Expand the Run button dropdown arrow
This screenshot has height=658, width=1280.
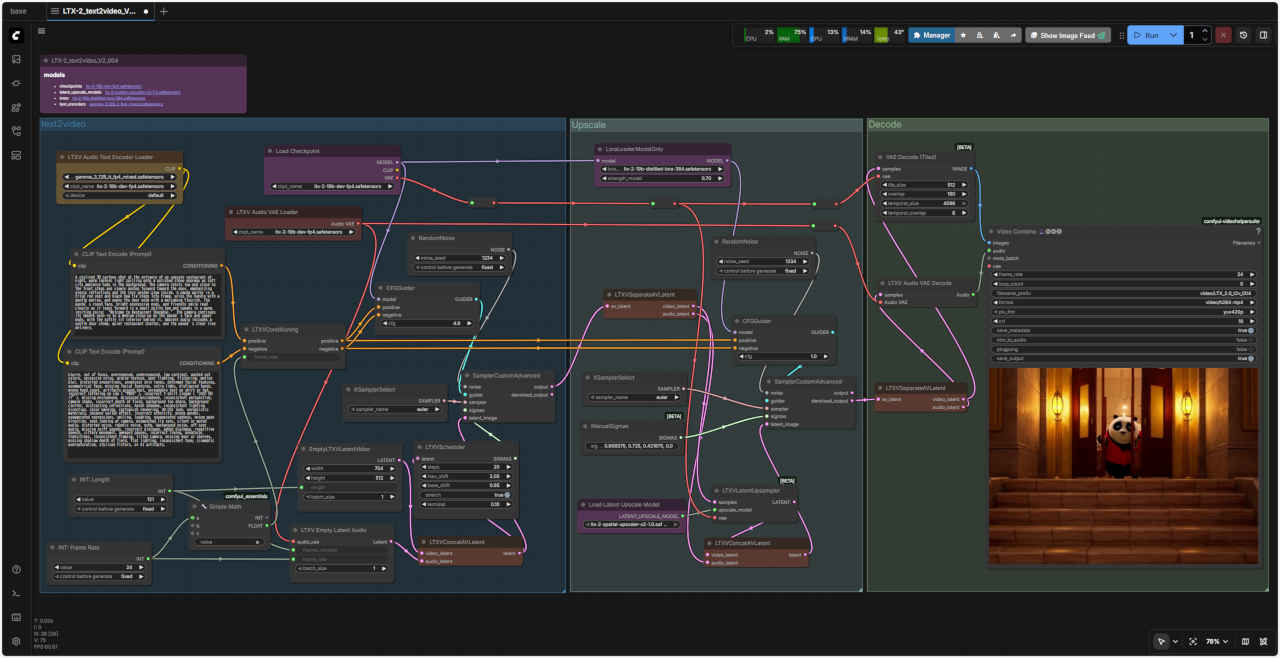(x=1174, y=35)
